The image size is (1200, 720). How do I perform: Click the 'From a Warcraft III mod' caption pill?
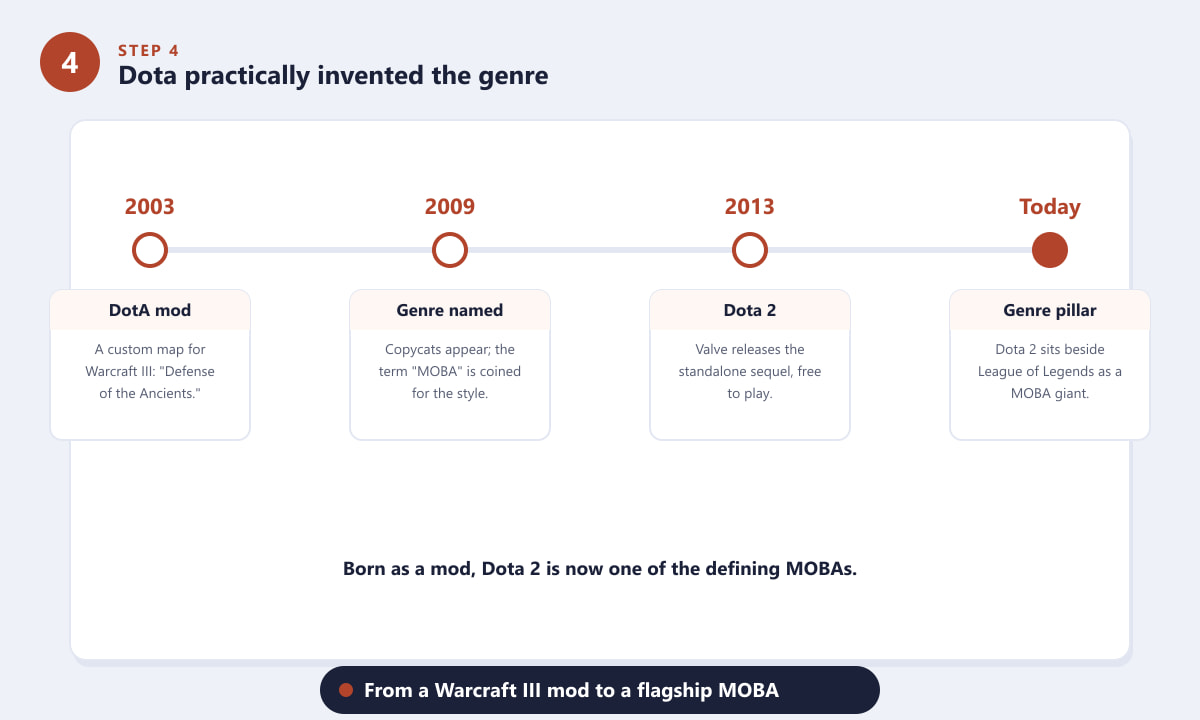coord(600,690)
